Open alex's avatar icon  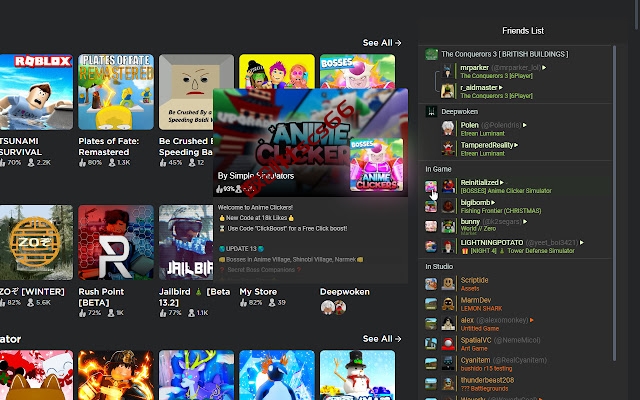click(x=448, y=324)
